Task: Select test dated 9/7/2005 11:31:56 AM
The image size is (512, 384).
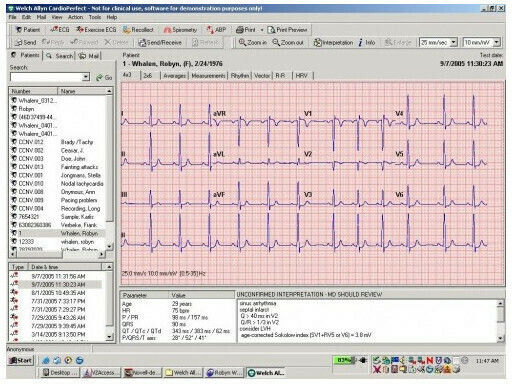Action: (x=58, y=276)
